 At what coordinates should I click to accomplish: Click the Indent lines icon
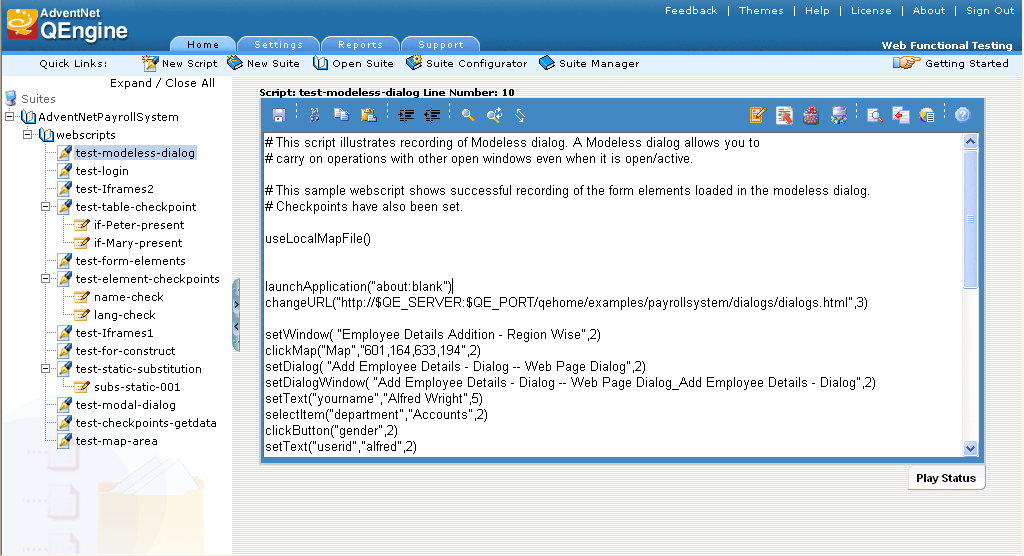coord(406,116)
